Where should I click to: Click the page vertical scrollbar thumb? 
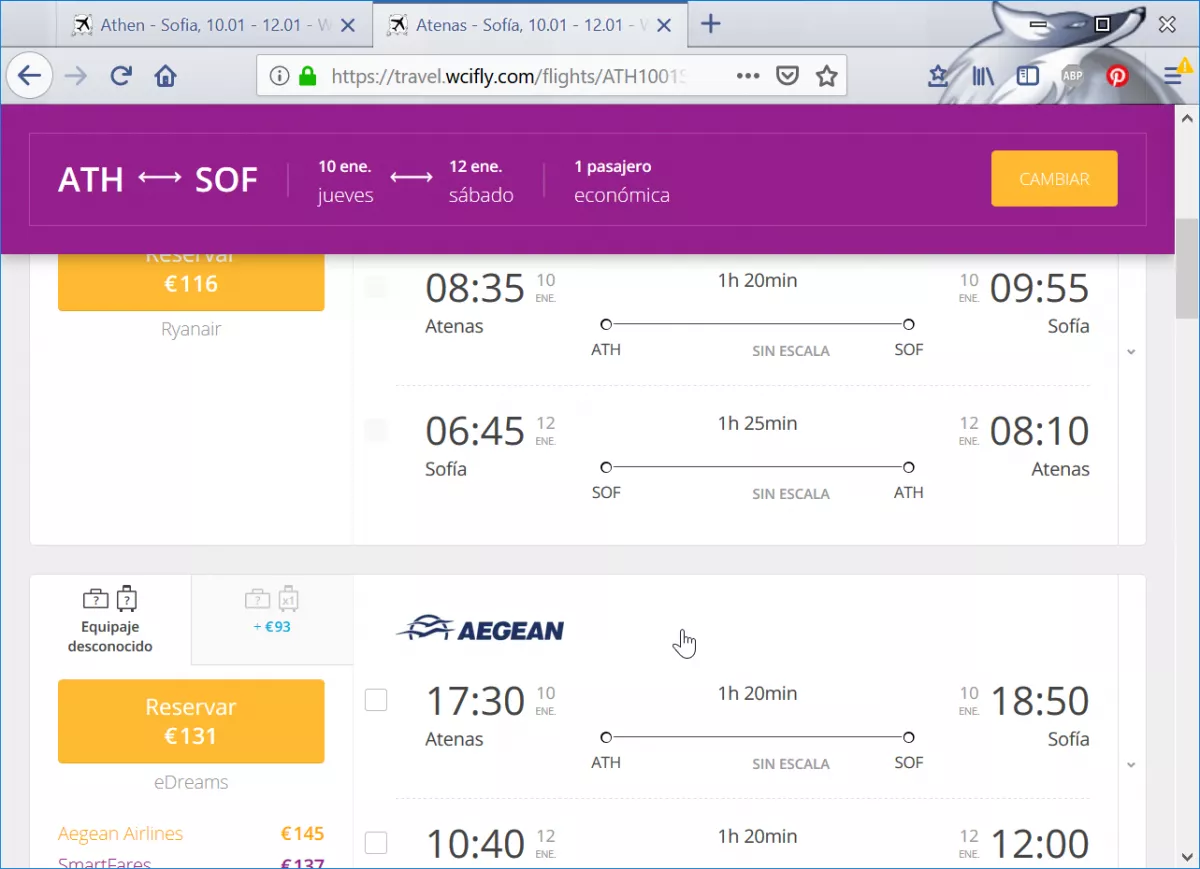1187,268
